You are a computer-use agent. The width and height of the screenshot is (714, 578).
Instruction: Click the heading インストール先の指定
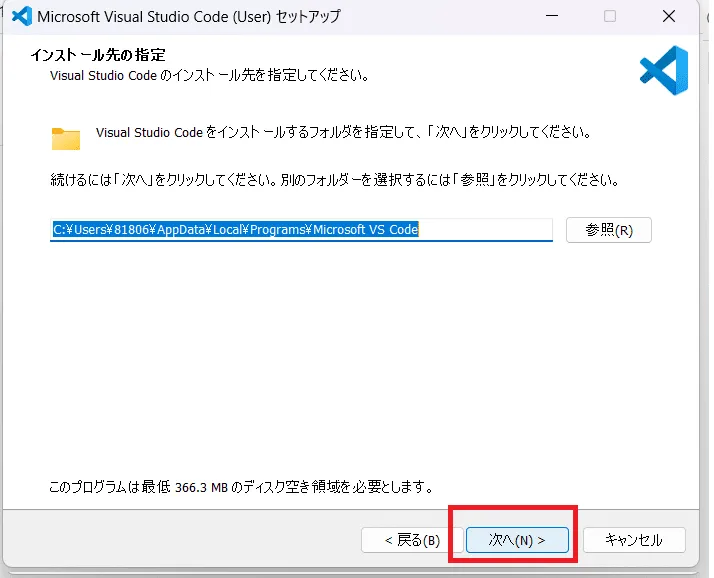coord(98,55)
